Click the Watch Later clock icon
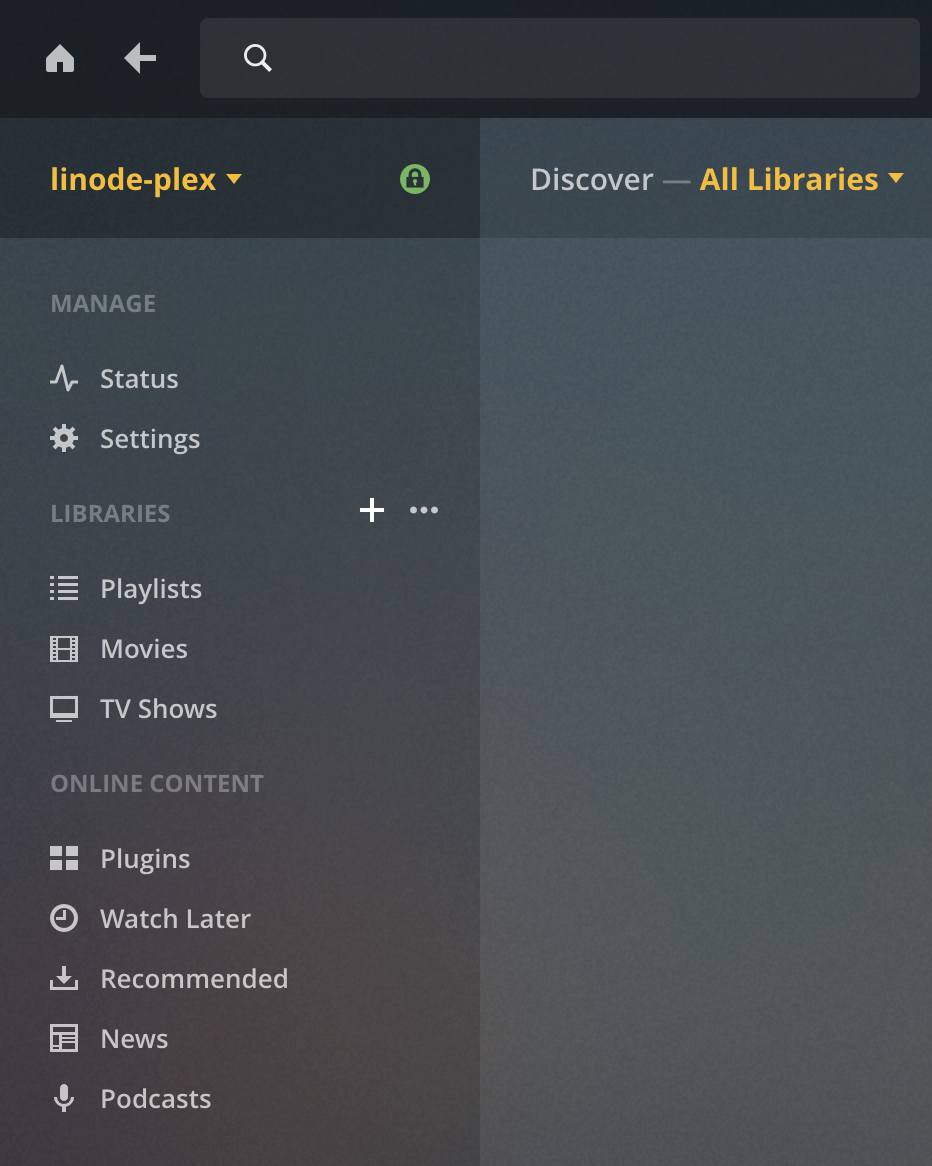This screenshot has width=932, height=1166. click(64, 918)
